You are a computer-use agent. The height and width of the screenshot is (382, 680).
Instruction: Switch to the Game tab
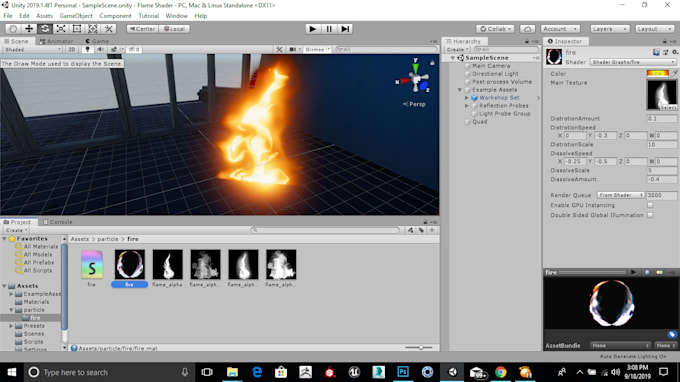pyautogui.click(x=97, y=41)
